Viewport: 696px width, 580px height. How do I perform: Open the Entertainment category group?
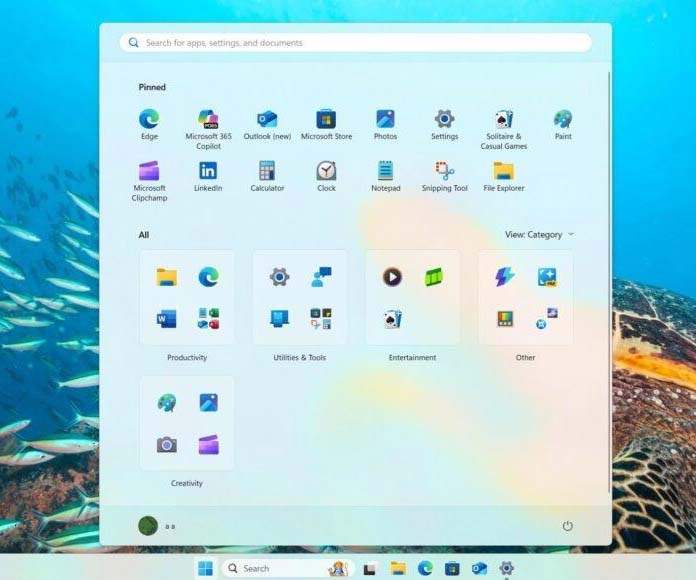pos(413,298)
